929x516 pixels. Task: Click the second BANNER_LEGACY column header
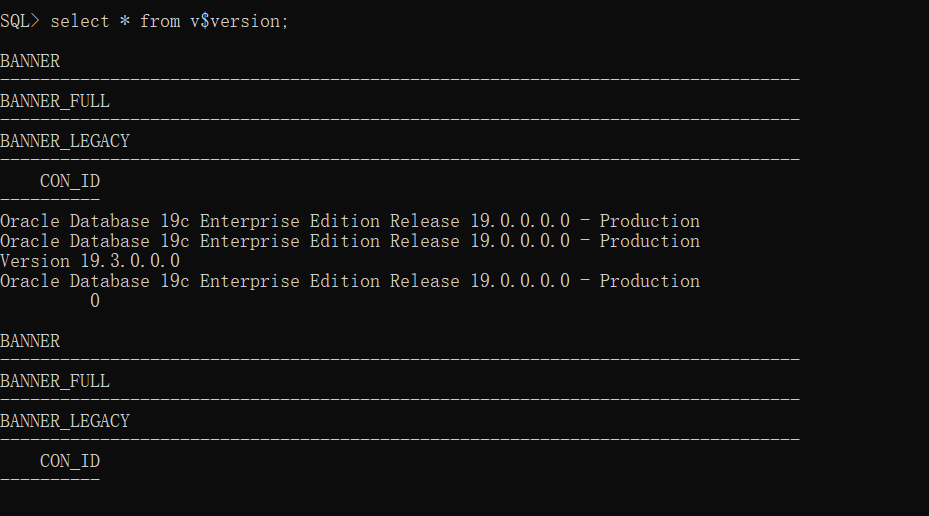click(x=65, y=421)
